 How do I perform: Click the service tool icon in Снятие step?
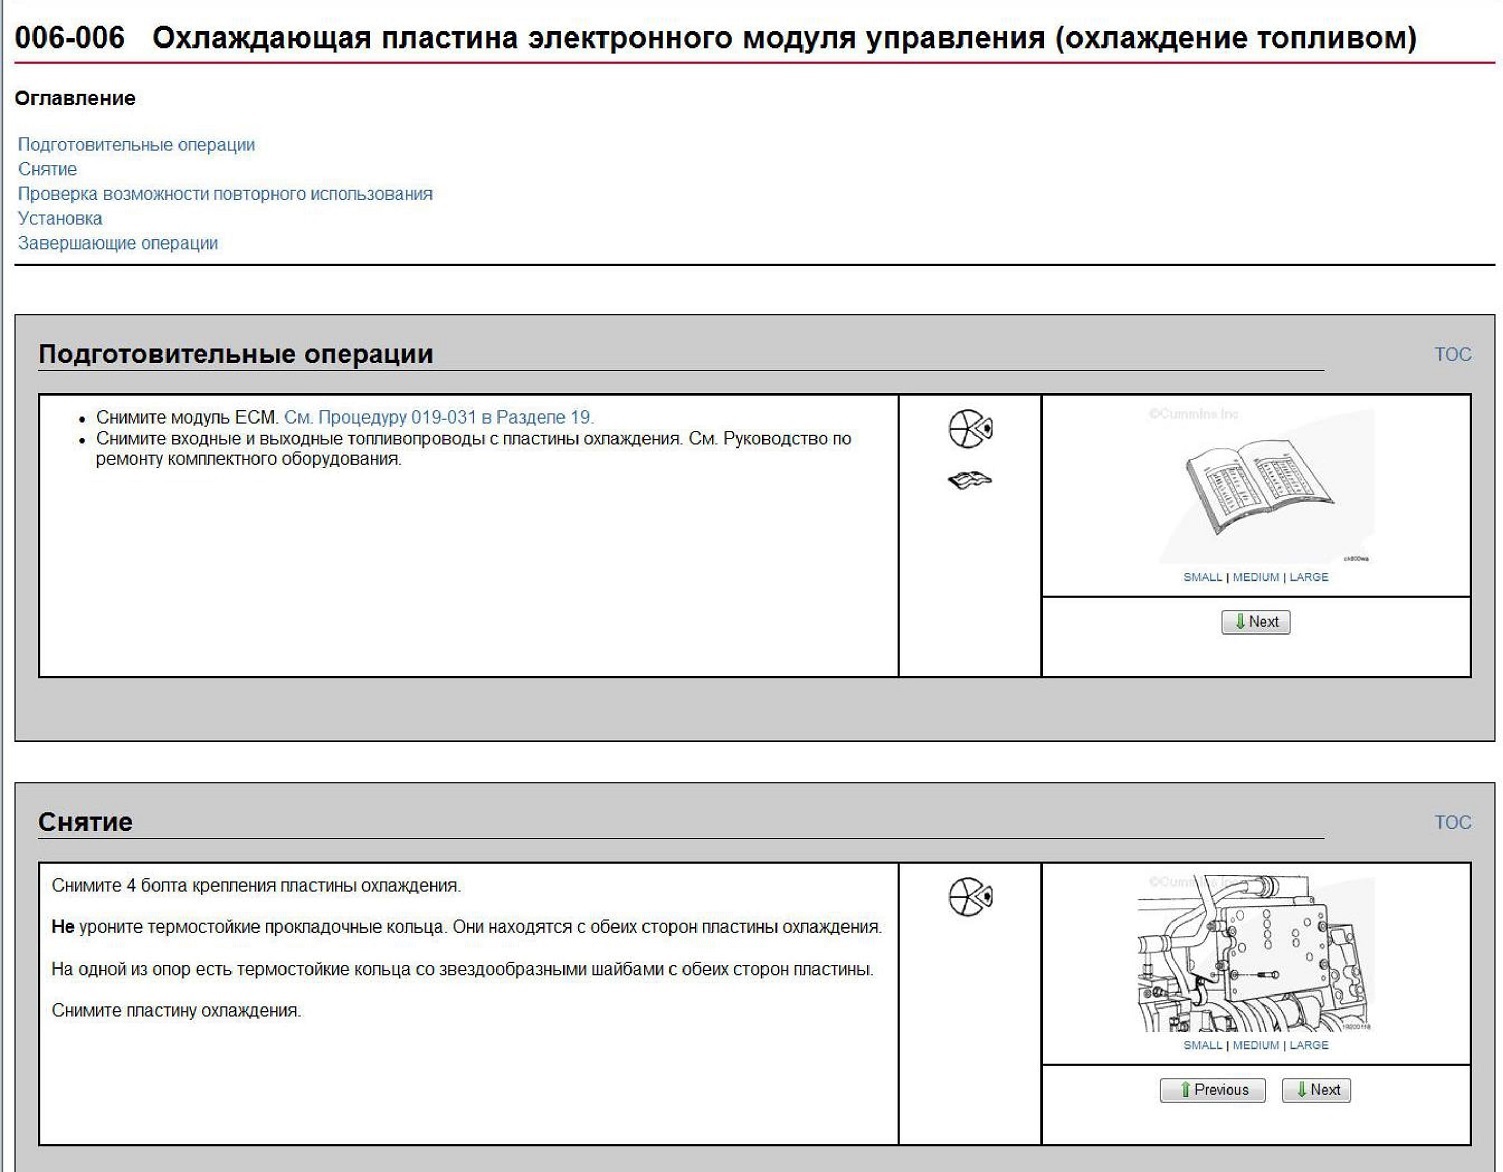(x=970, y=897)
